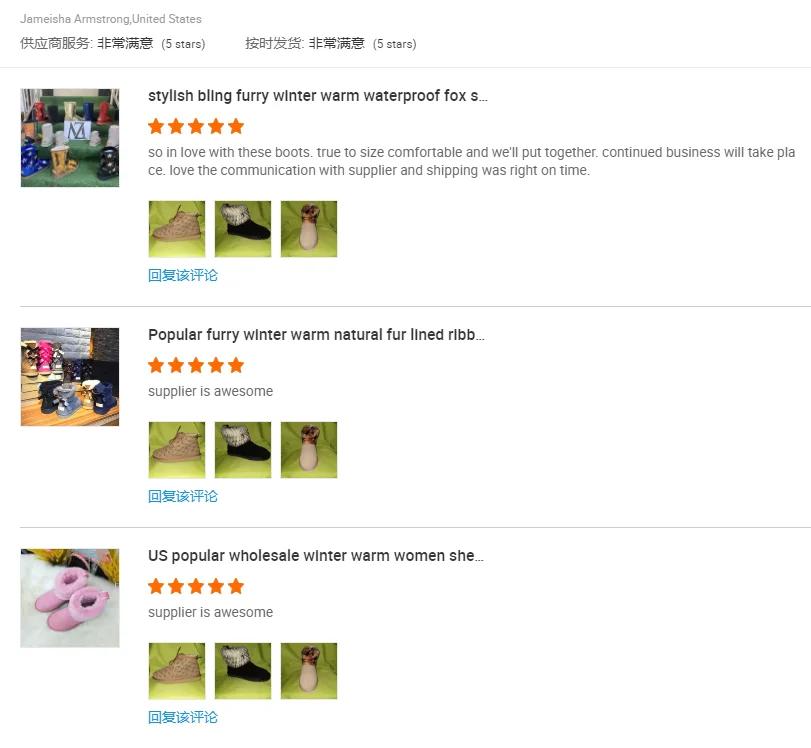View black fur-cuff boot photo in third review
The height and width of the screenshot is (748, 811).
point(243,671)
